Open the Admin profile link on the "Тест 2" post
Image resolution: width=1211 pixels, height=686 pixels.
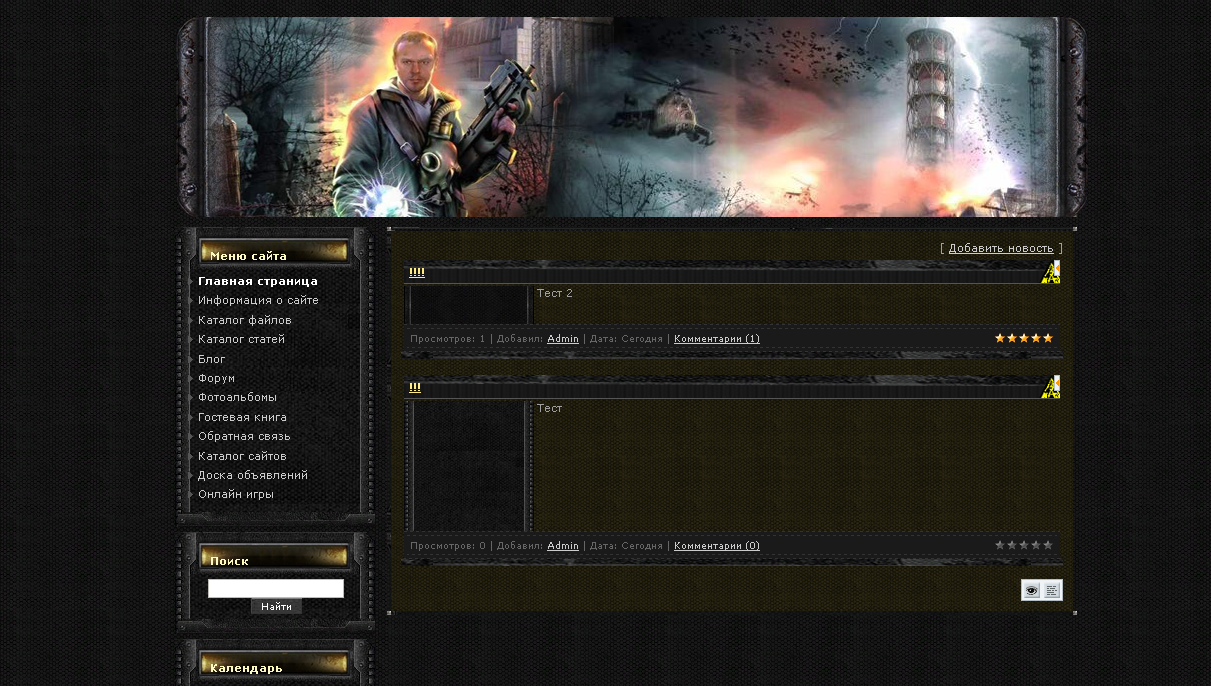click(x=563, y=339)
